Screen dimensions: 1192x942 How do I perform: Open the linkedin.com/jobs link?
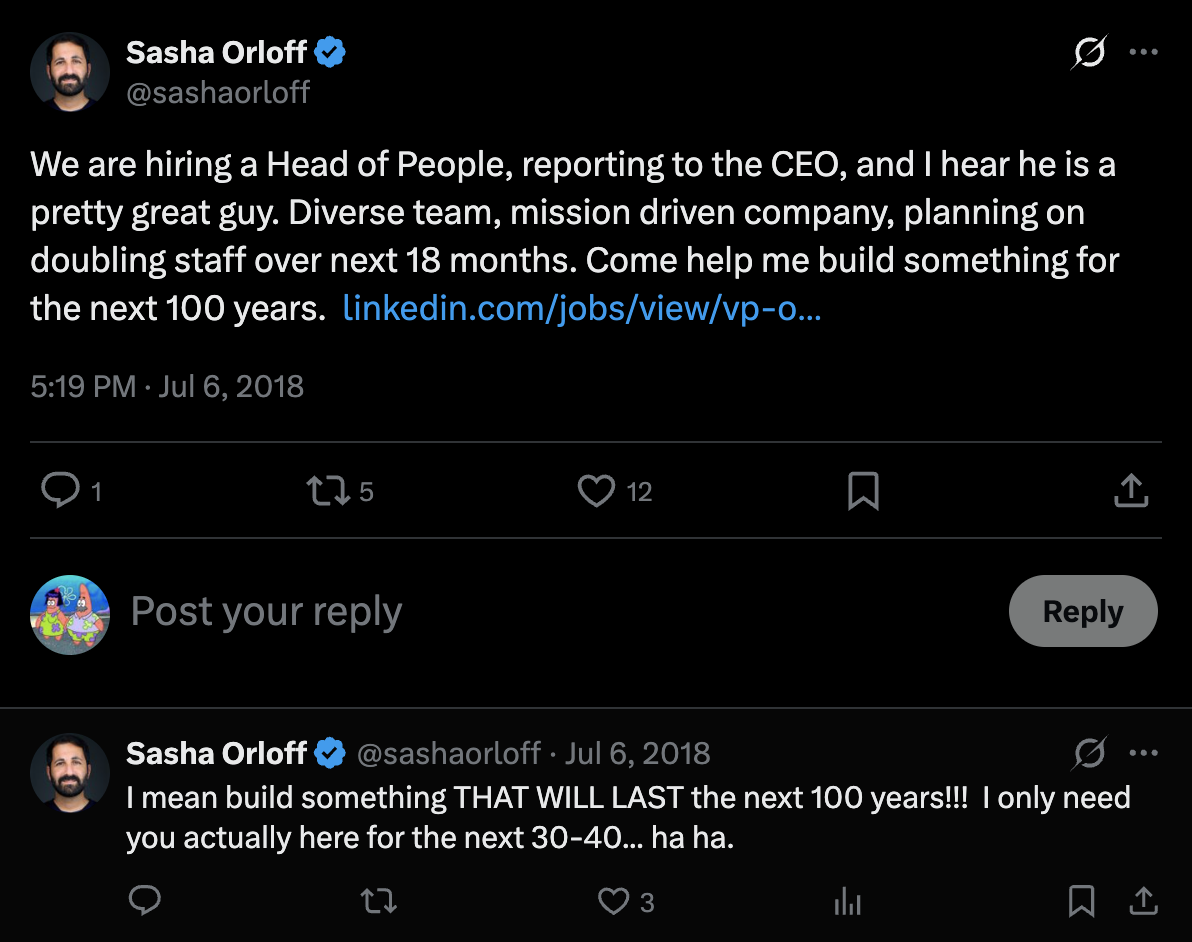pos(581,308)
